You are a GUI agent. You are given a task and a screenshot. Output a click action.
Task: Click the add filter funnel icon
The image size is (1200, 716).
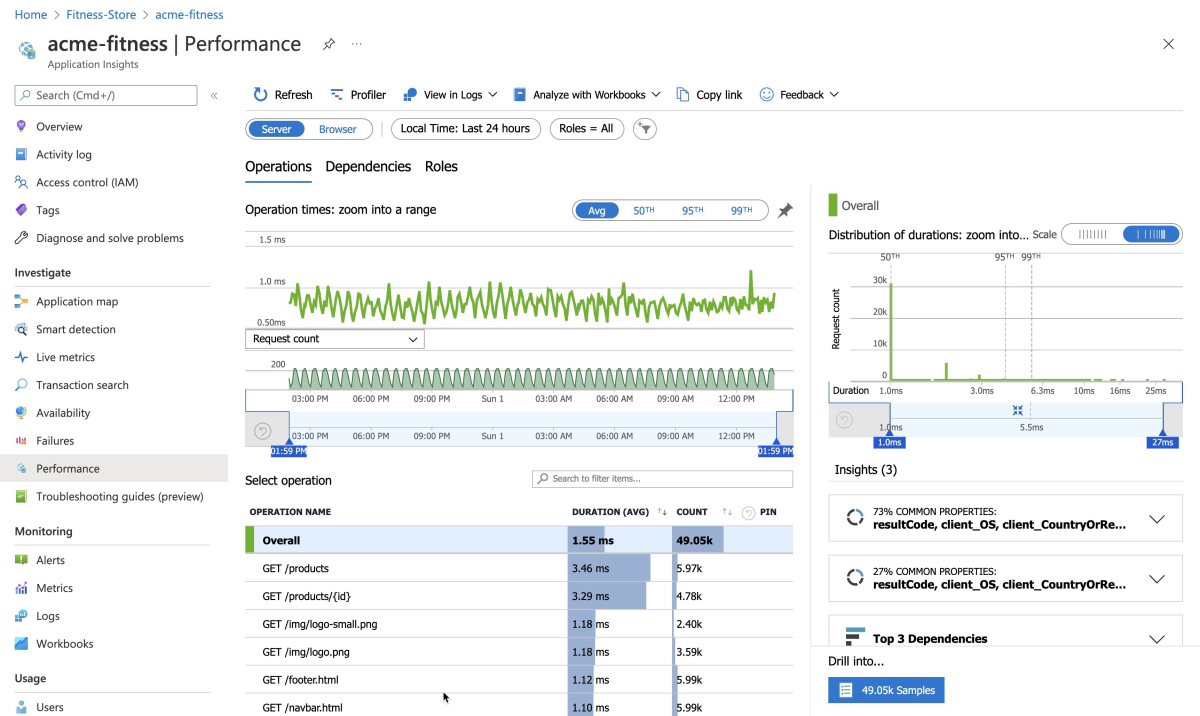[x=646, y=129]
